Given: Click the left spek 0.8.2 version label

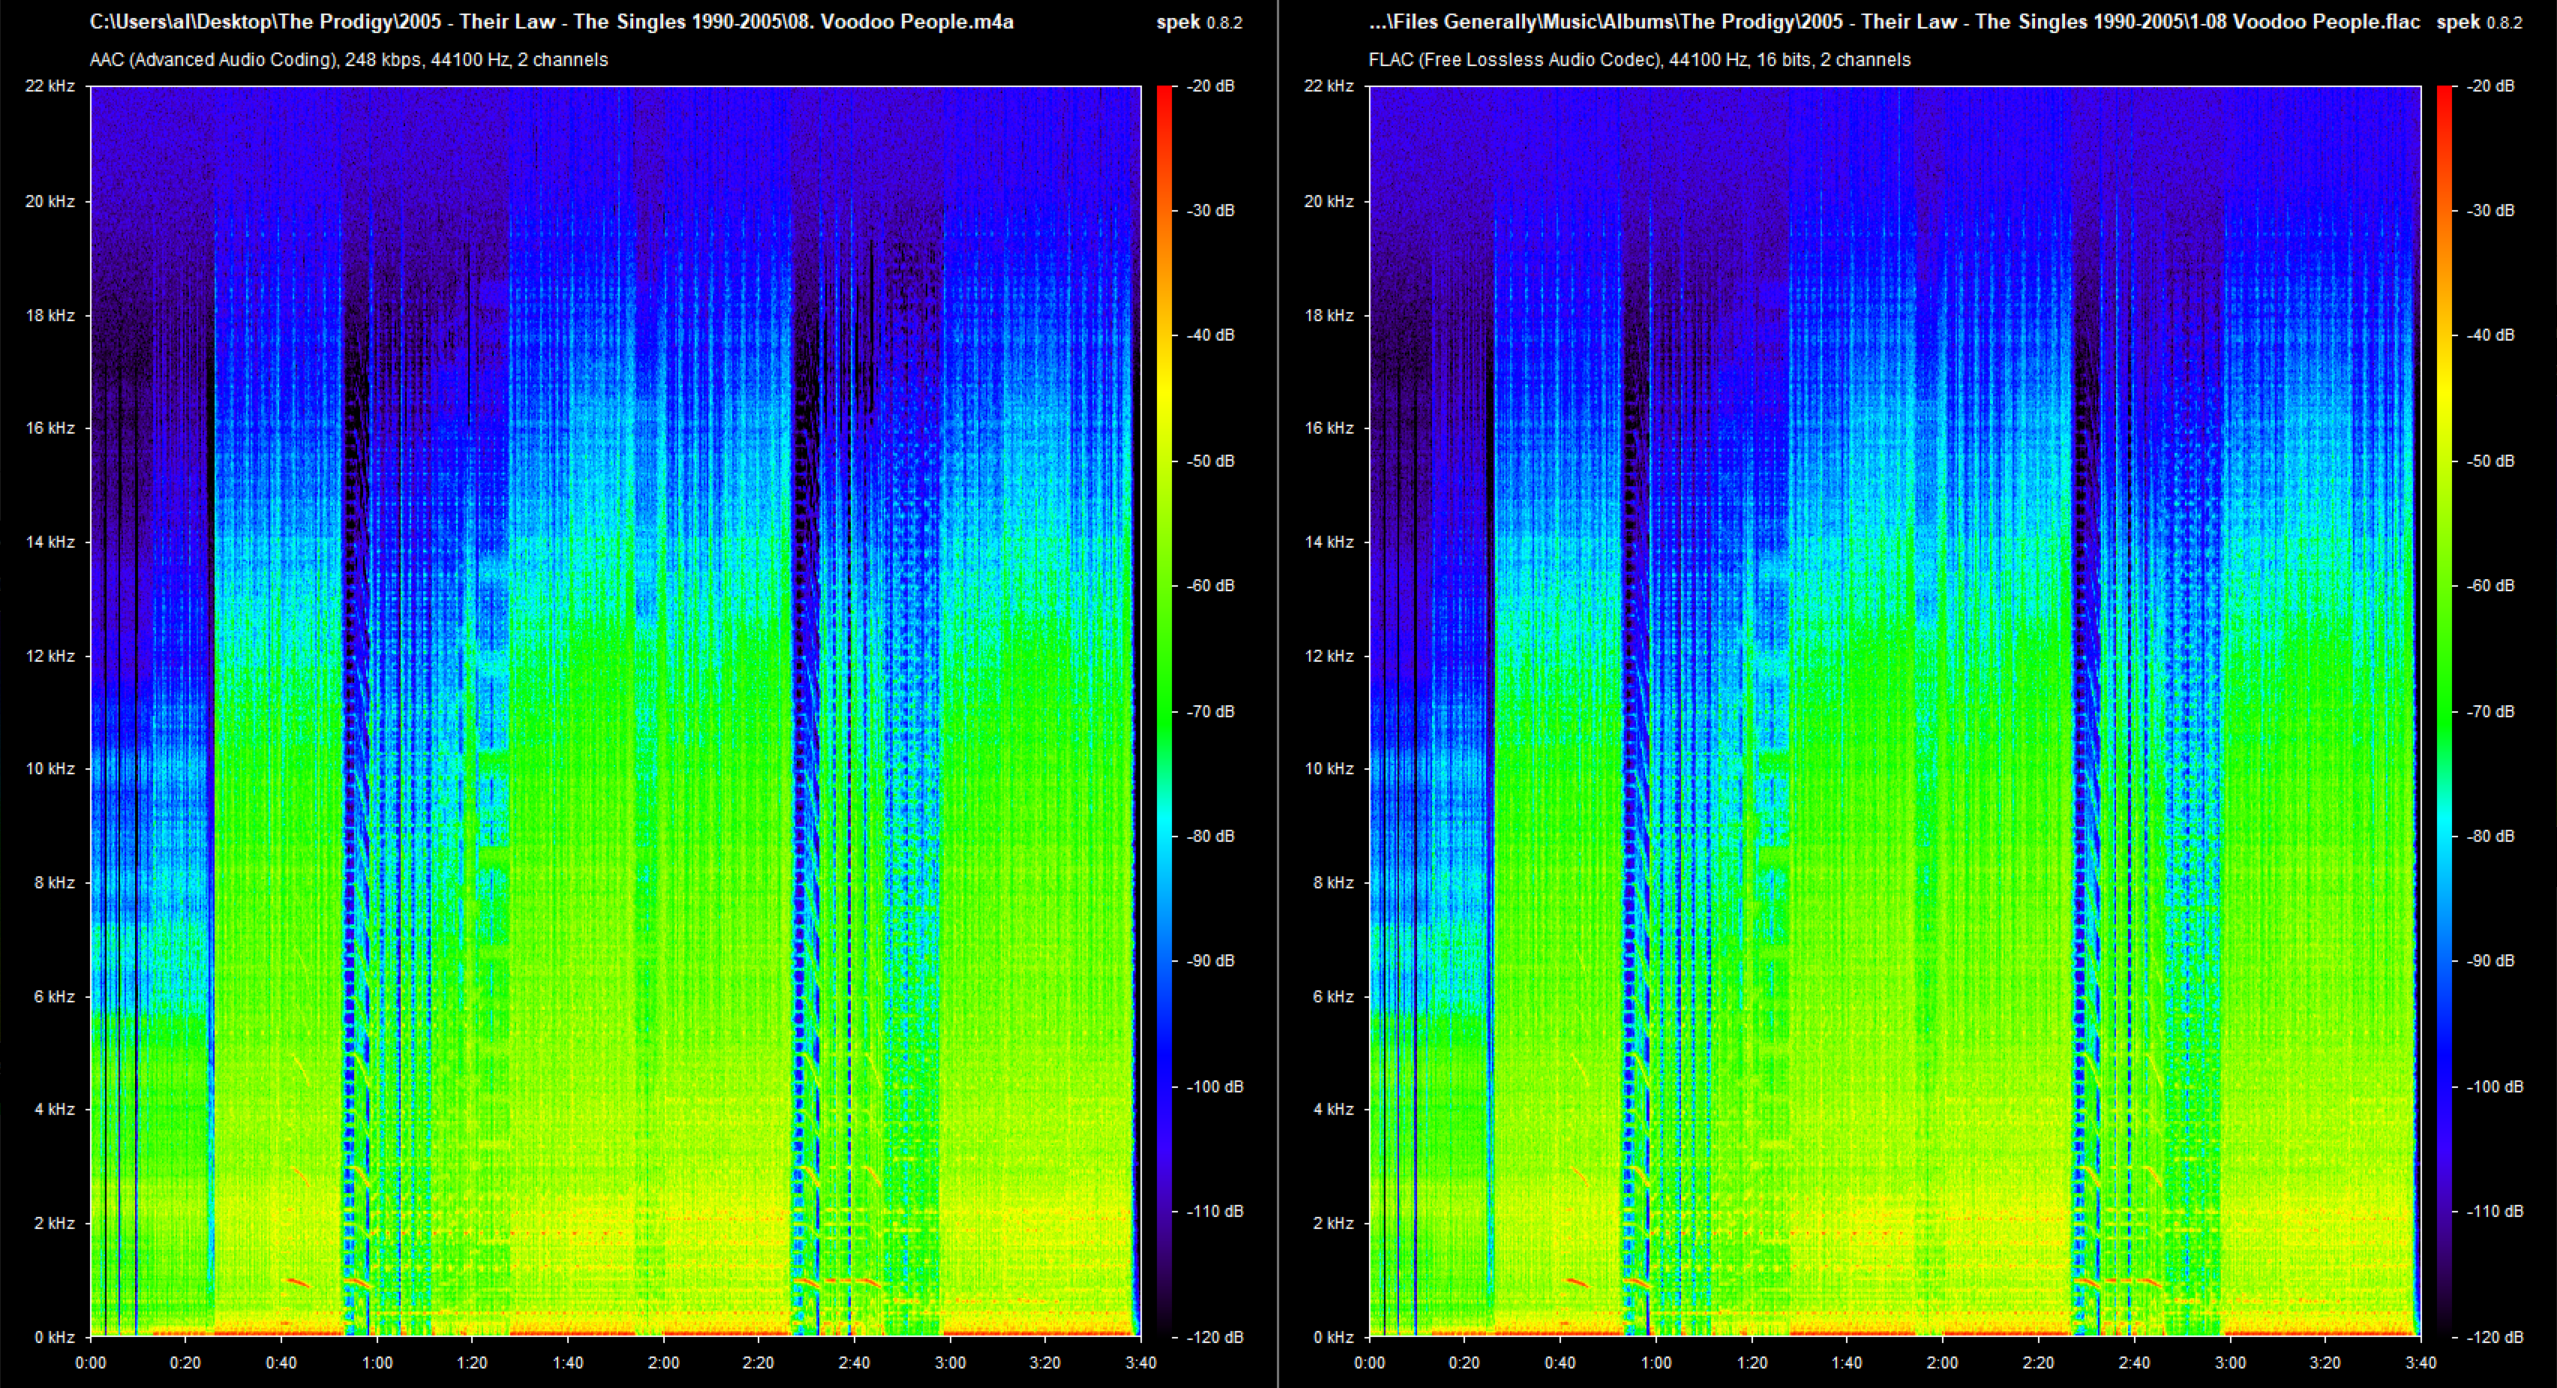Looking at the screenshot, I should (1198, 22).
